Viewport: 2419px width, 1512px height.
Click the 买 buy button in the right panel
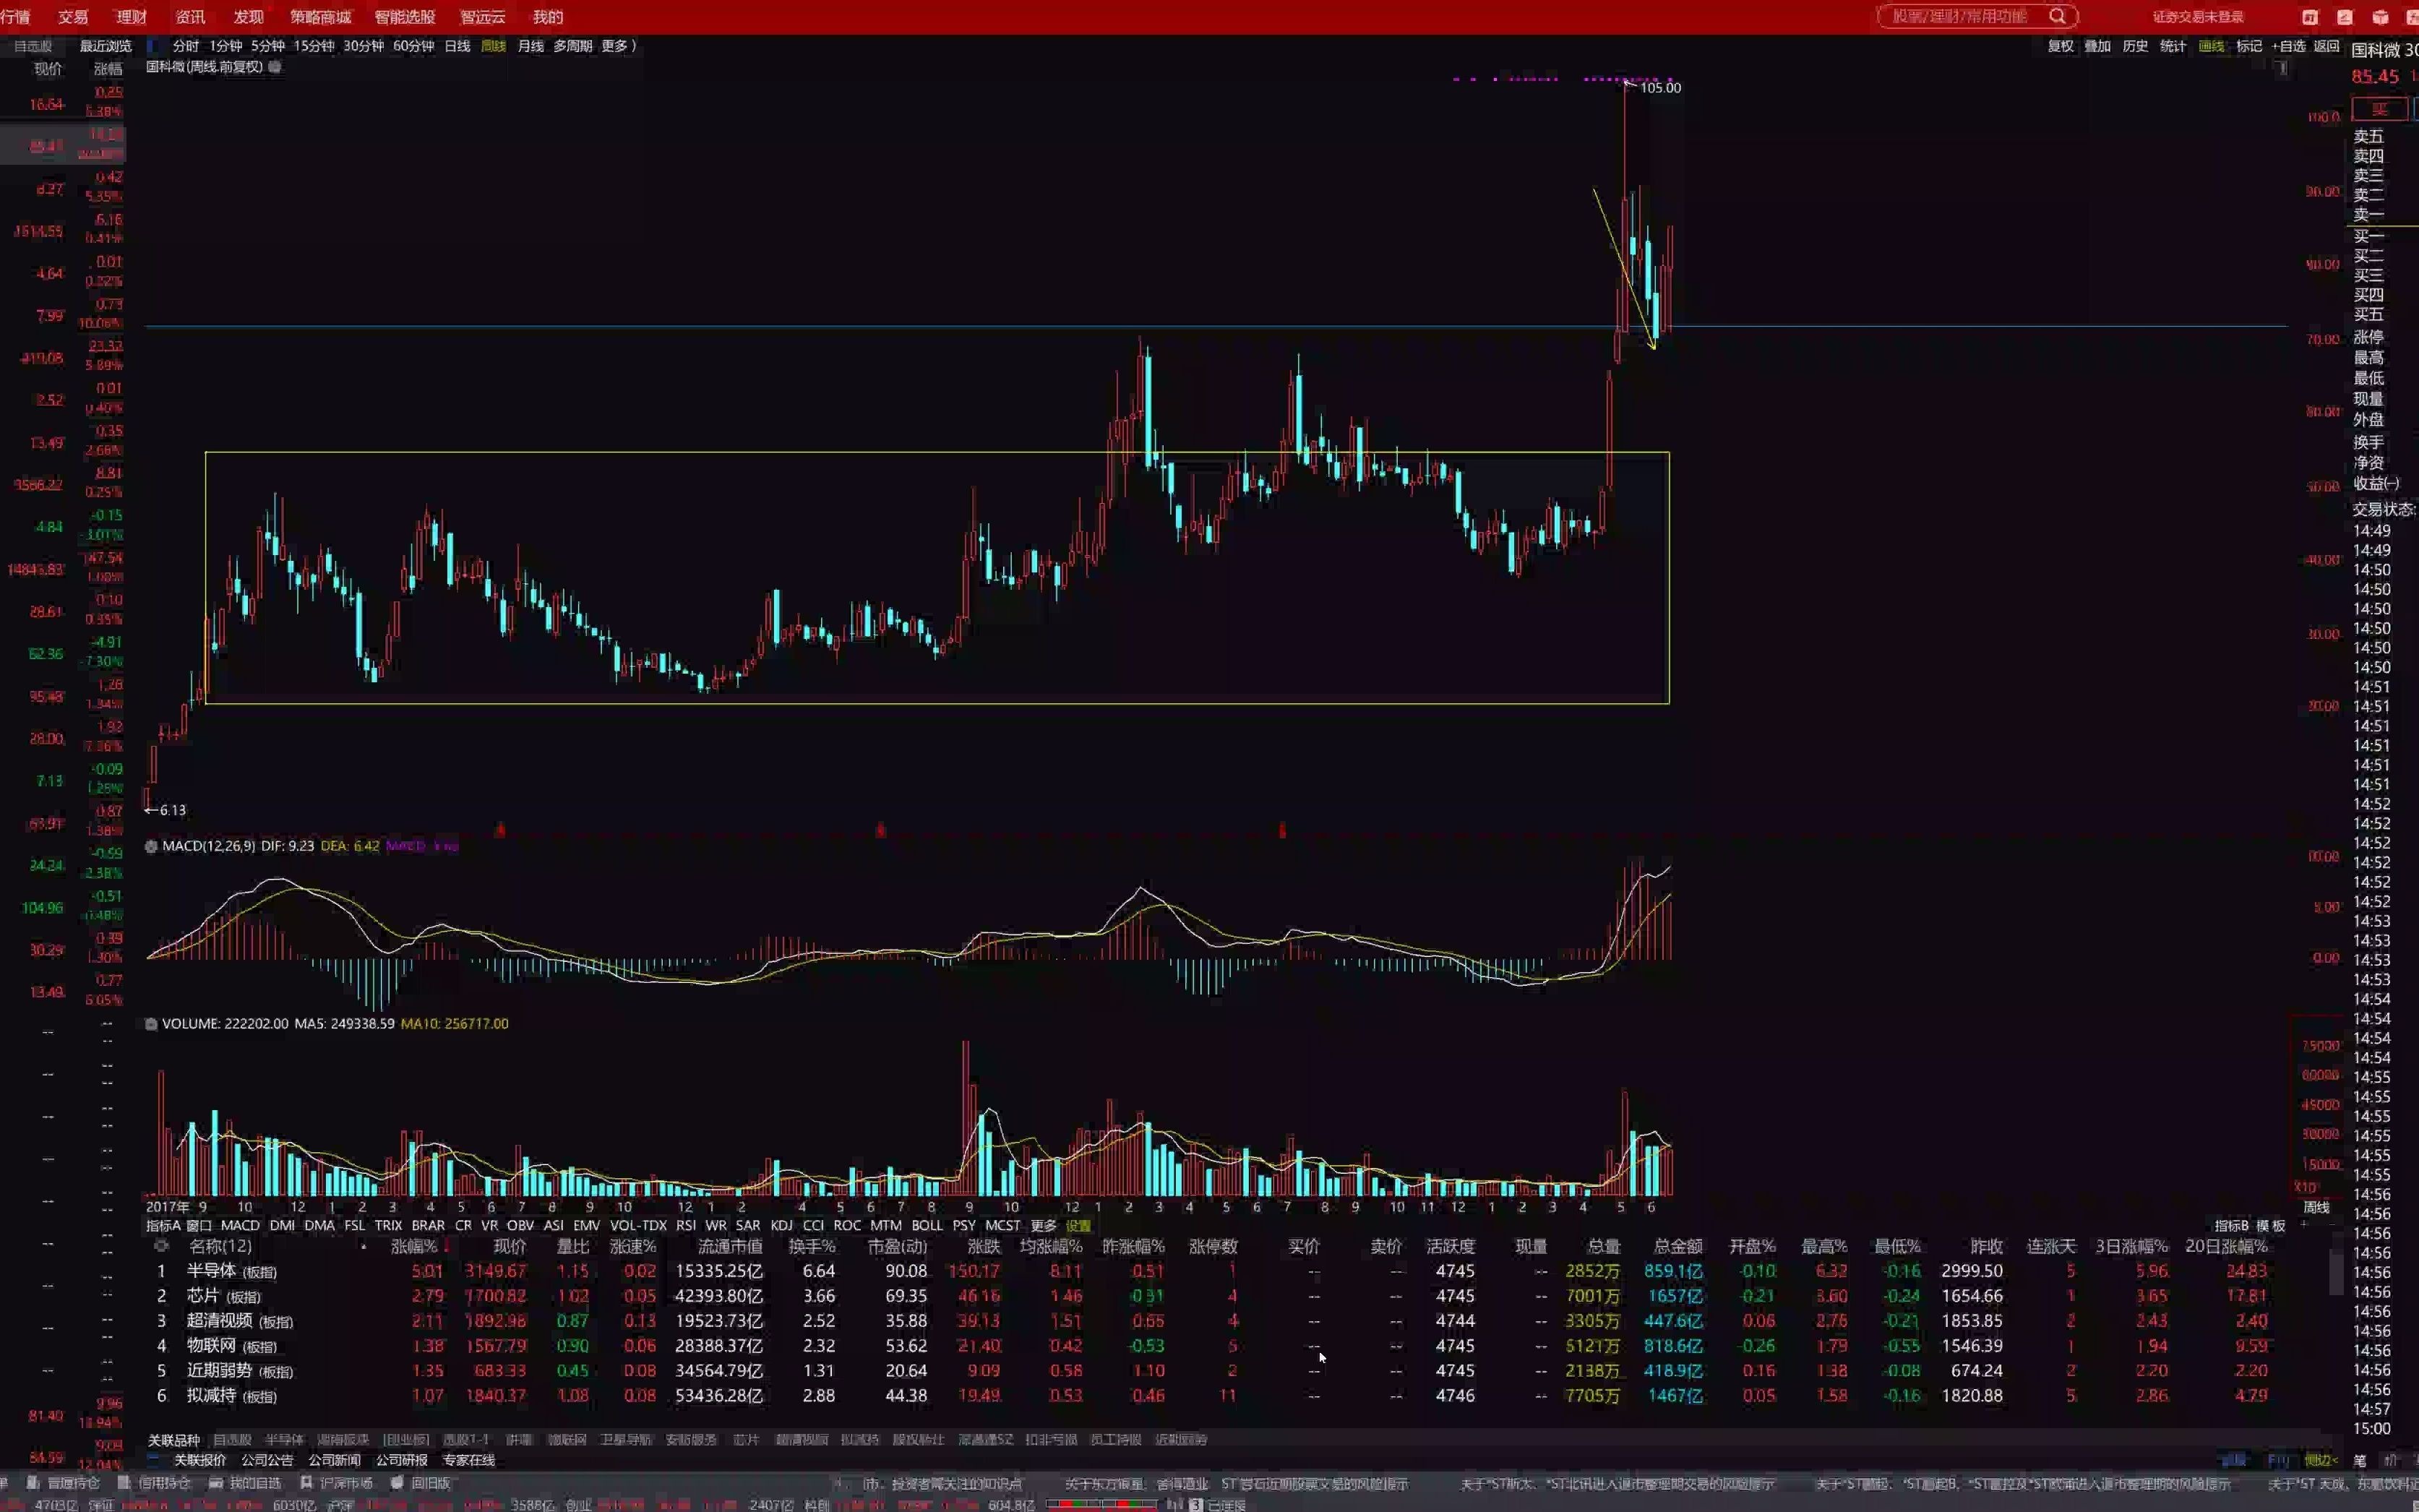[2379, 109]
